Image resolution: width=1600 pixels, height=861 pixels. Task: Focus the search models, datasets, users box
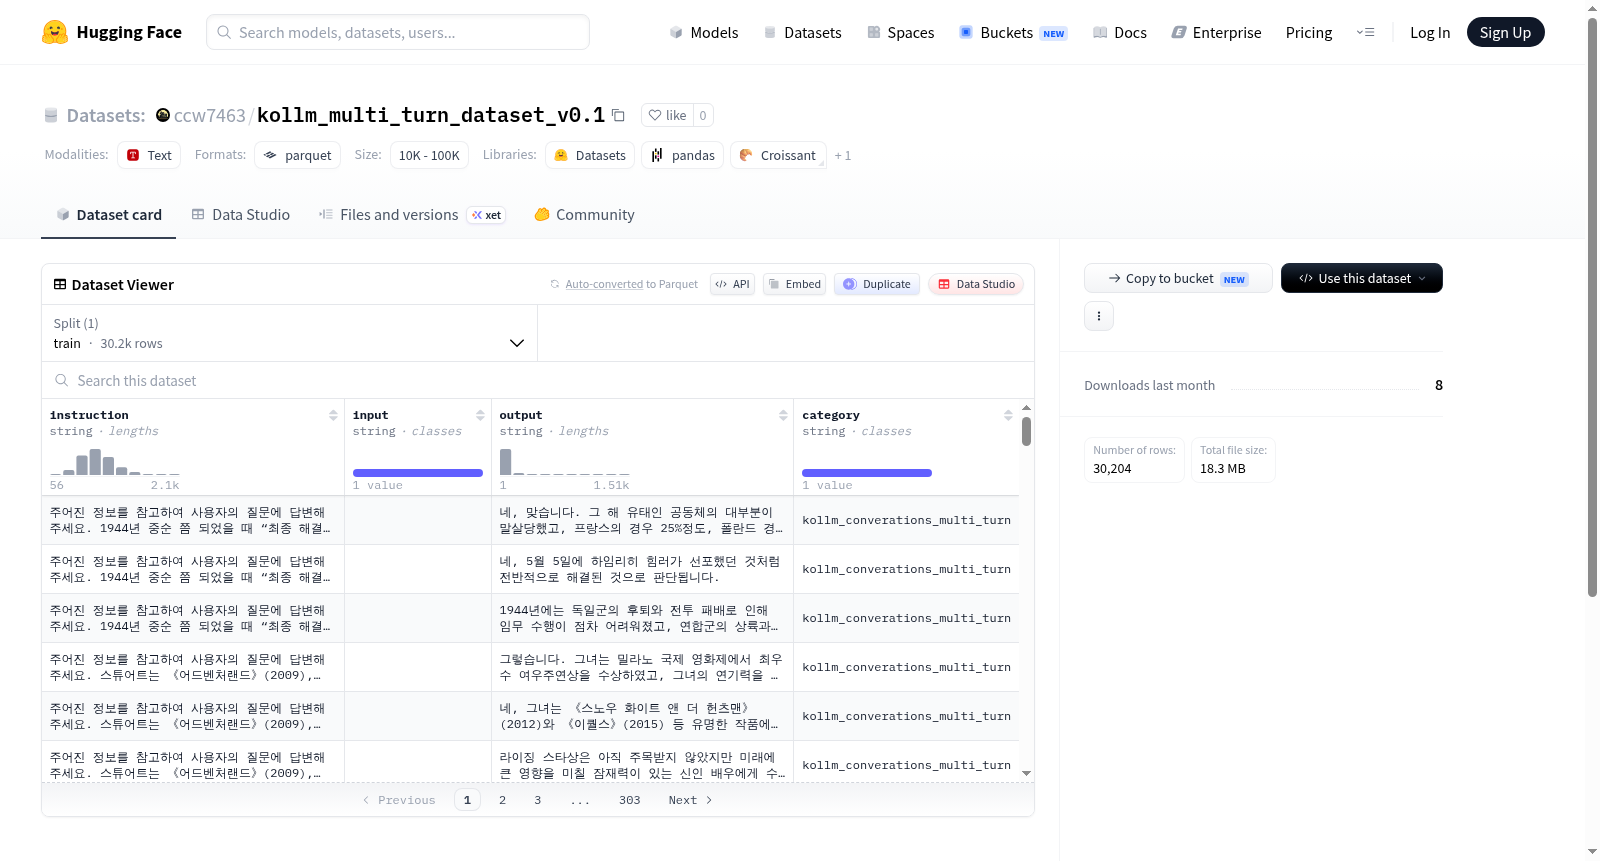point(398,32)
